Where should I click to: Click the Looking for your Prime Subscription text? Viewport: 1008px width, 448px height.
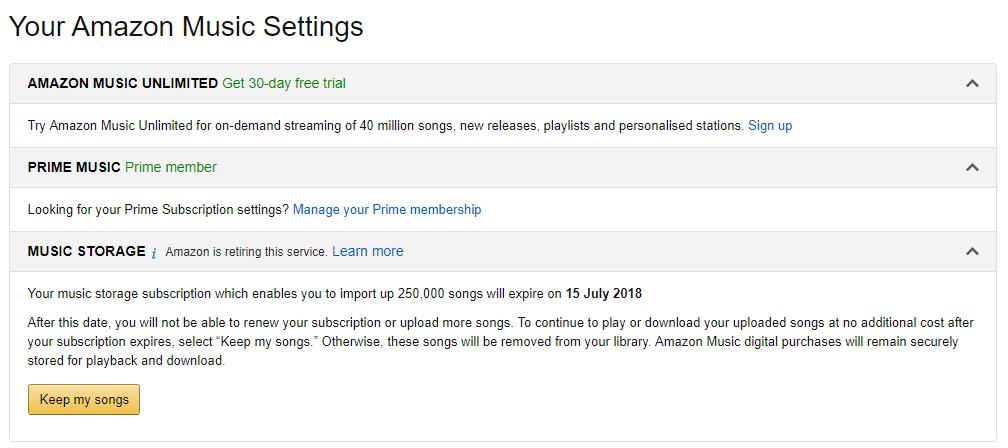158,209
